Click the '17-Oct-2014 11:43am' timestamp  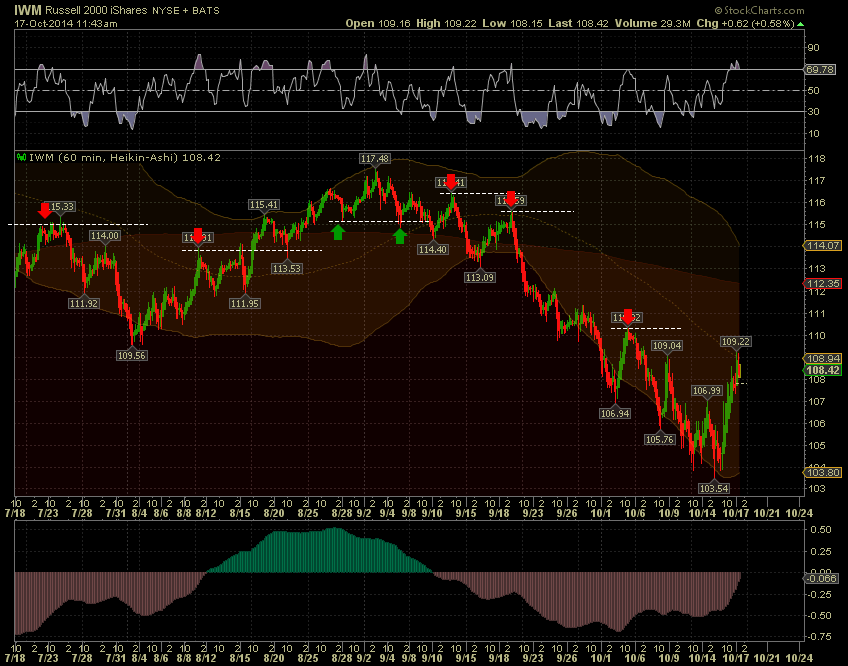coord(65,24)
